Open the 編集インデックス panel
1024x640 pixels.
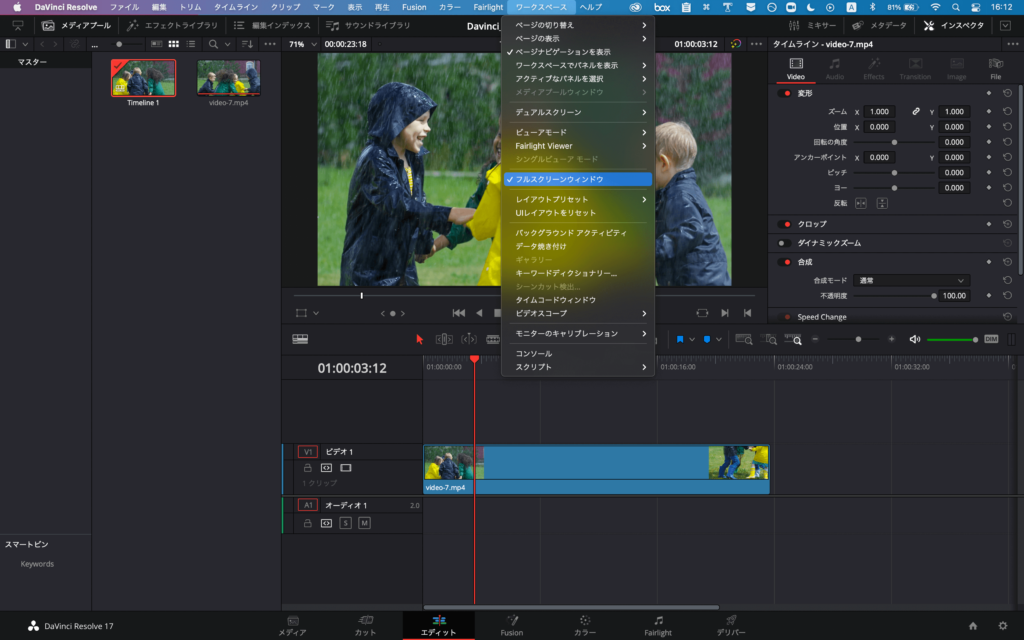272,25
